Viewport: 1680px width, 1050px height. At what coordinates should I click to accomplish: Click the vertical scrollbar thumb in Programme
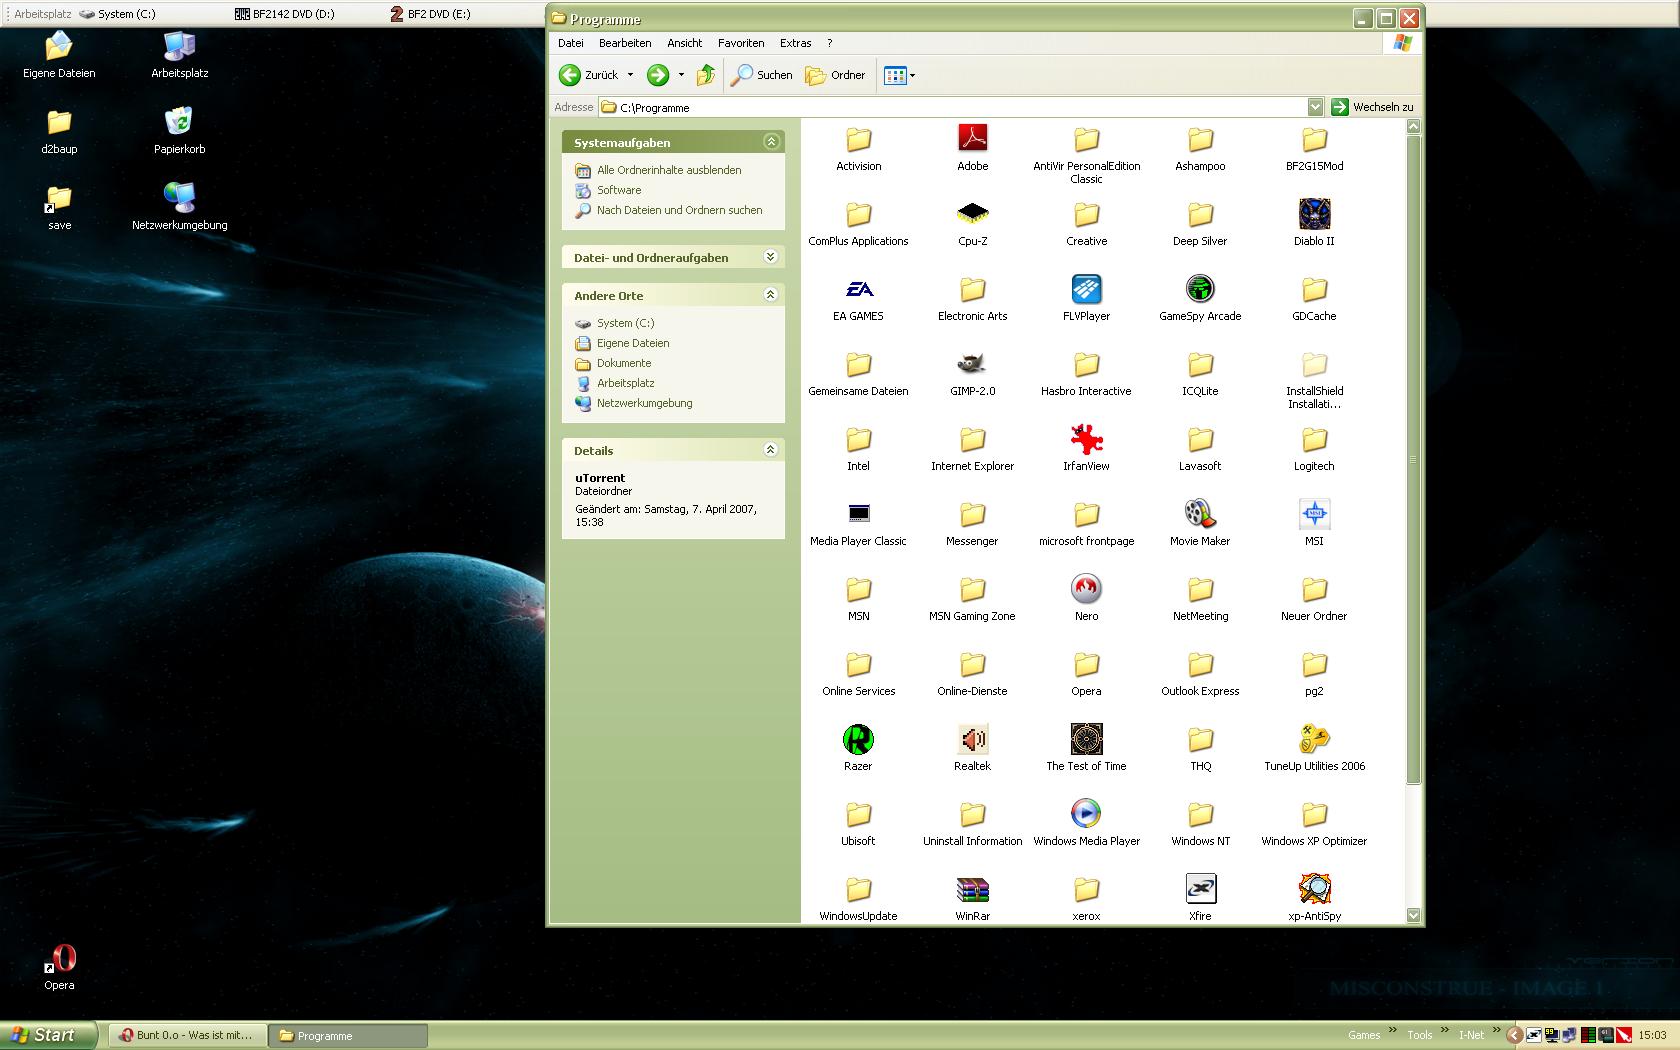(1413, 459)
